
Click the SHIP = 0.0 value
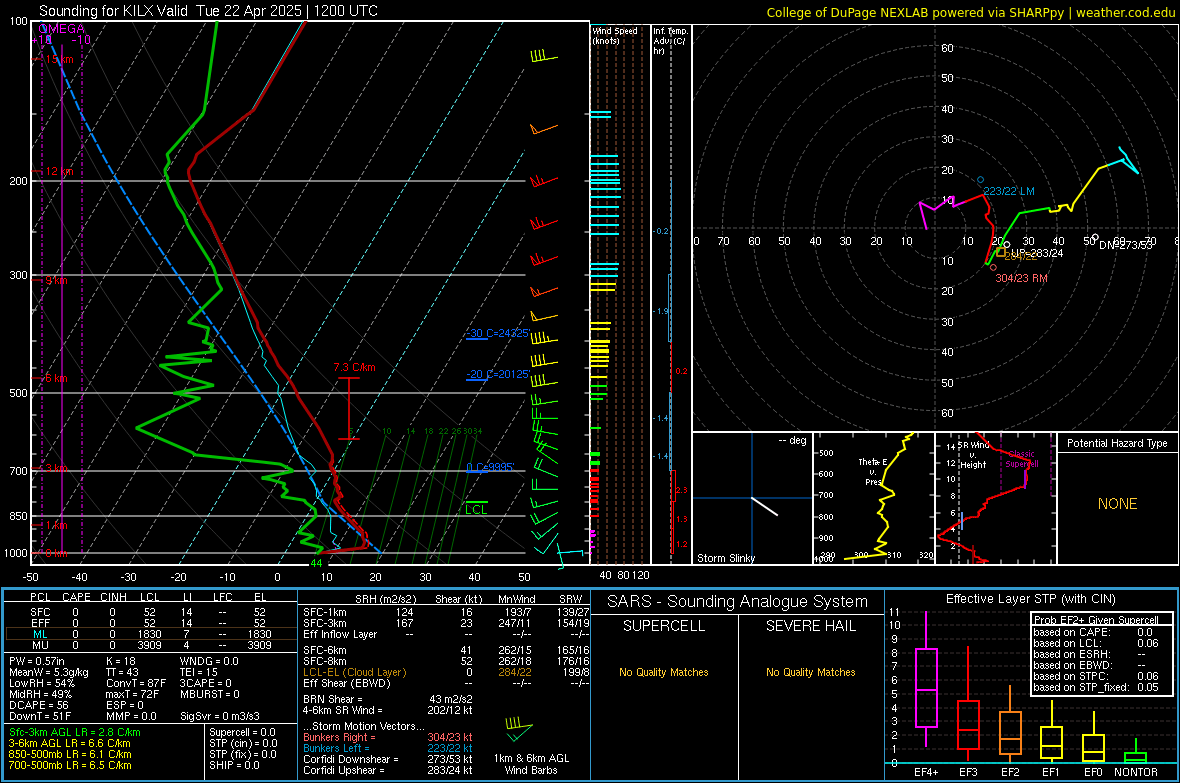pyautogui.click(x=234, y=765)
